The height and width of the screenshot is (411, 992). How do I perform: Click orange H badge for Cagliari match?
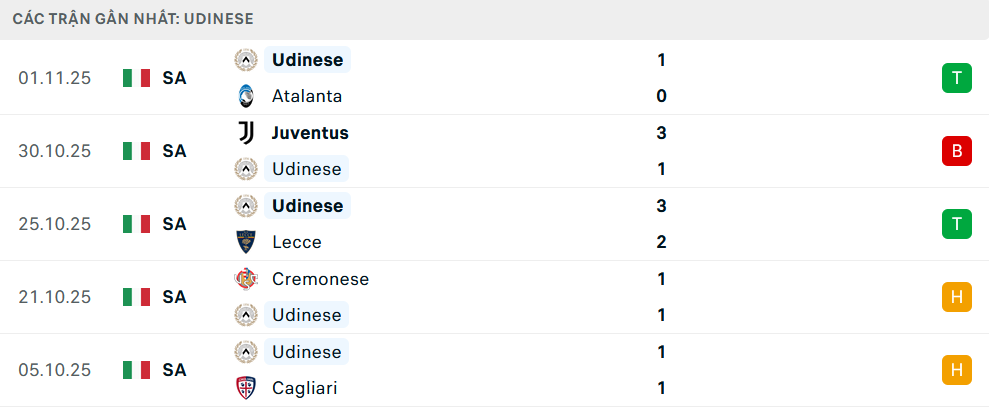point(956,370)
